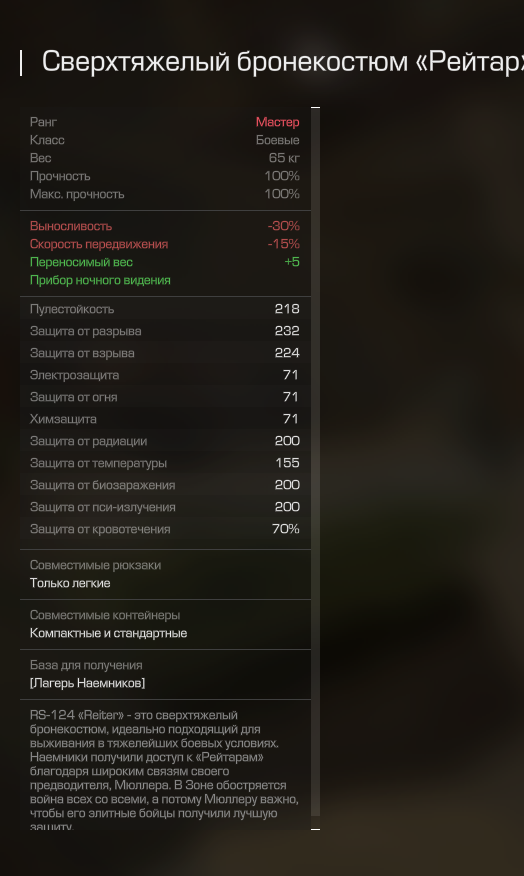The height and width of the screenshot is (876, 524).
Task: Click the vertical scrollbar of the stats panel
Action: 315,464
